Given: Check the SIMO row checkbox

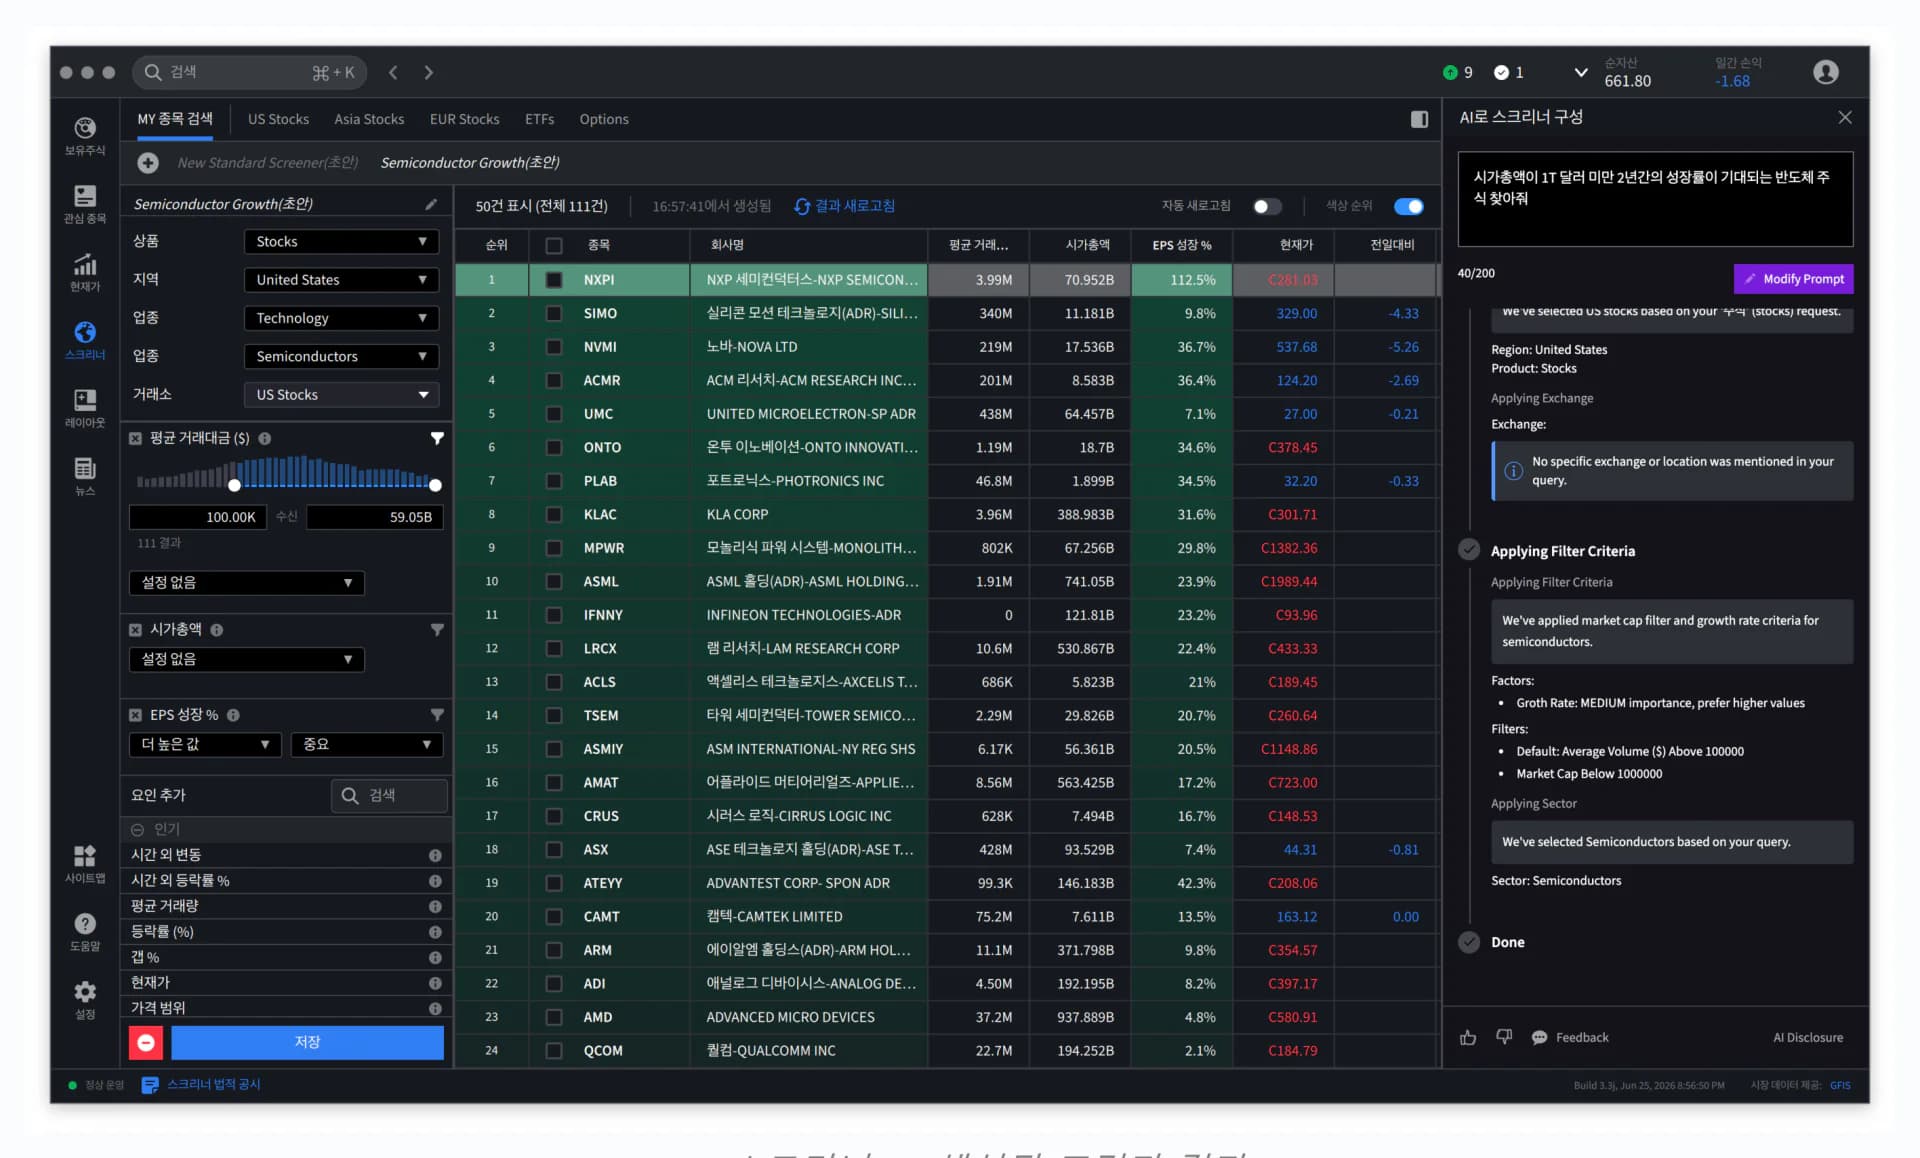Looking at the screenshot, I should [553, 313].
